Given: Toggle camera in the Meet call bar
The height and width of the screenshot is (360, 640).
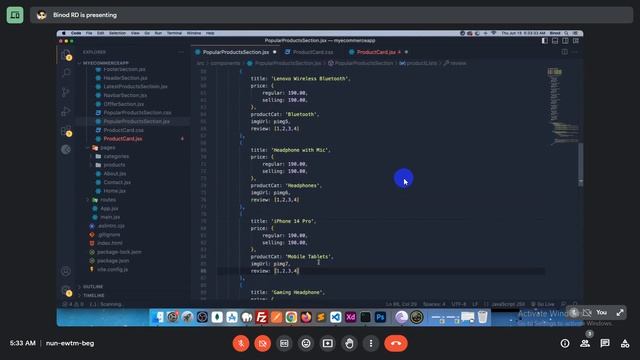Looking at the screenshot, I should click(262, 343).
